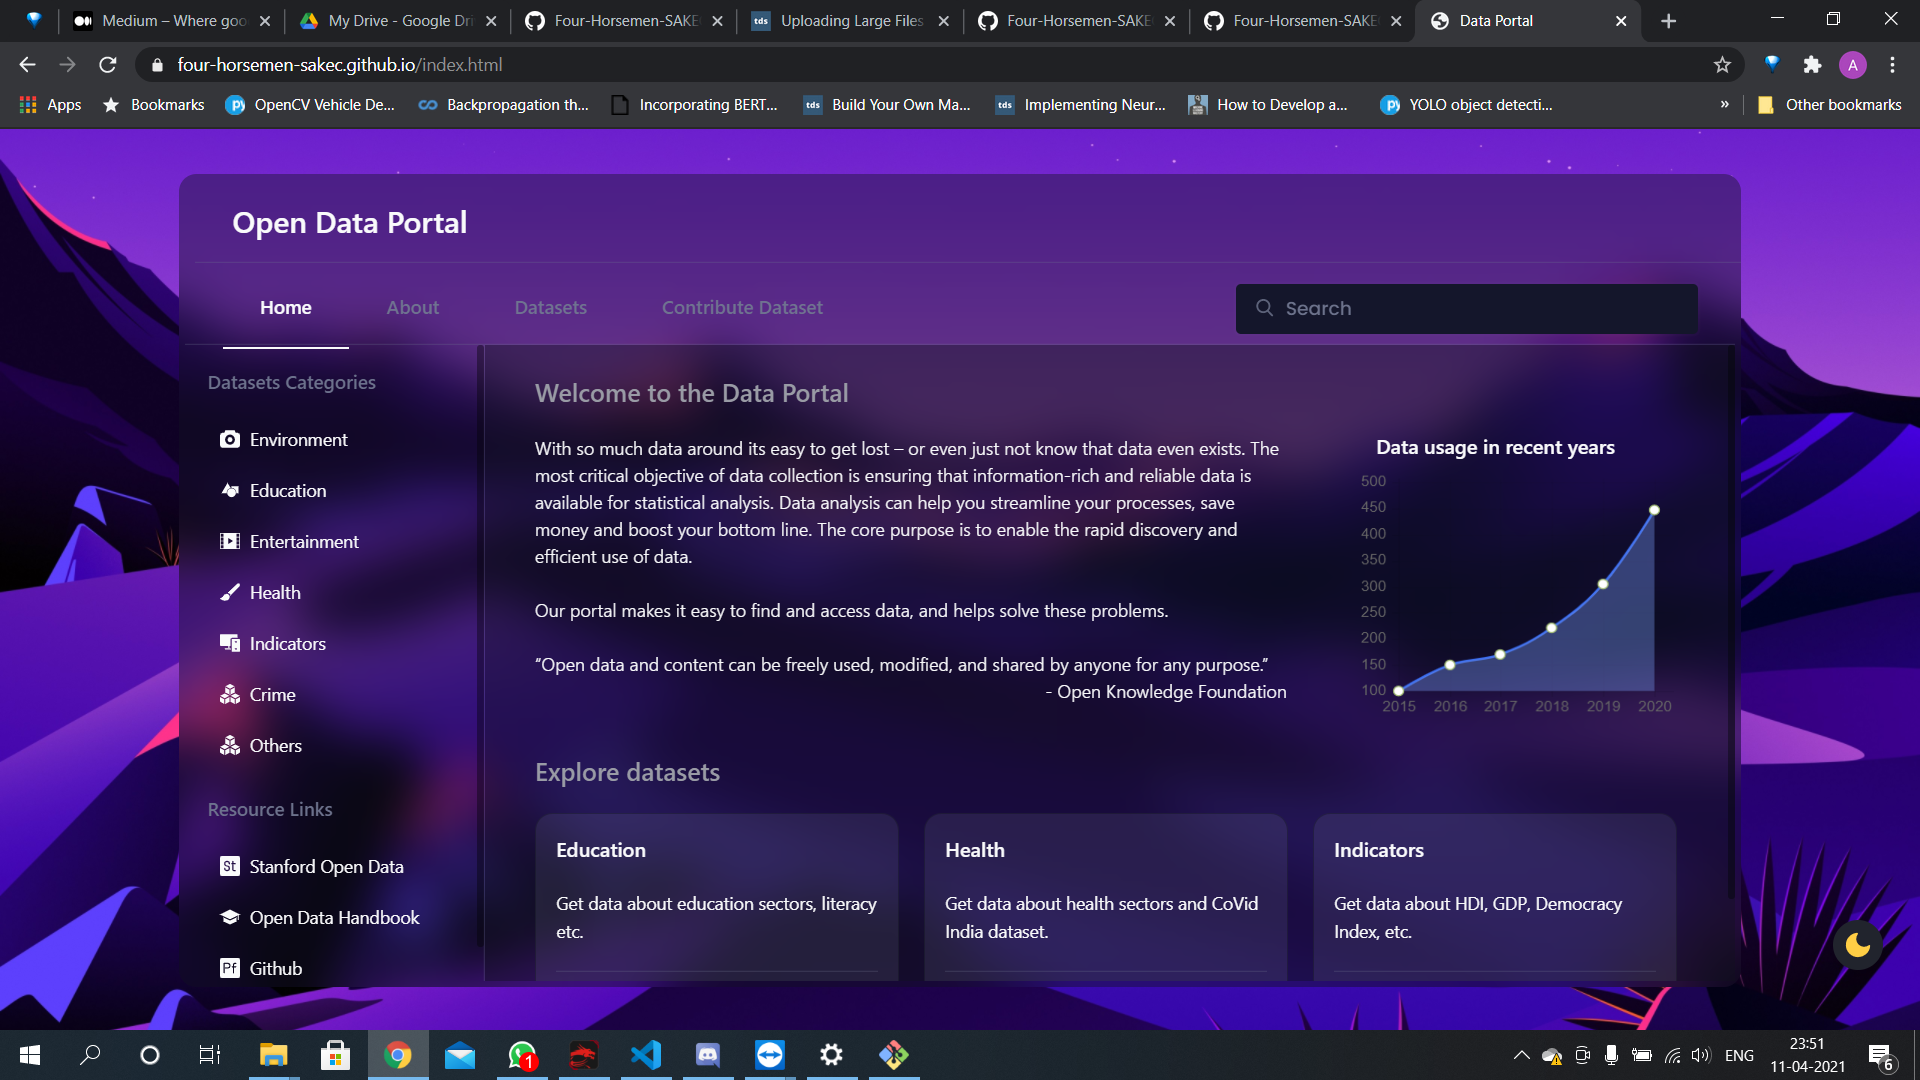Open Chrome three-dot menu
This screenshot has width=1920, height=1080.
pos(1892,65)
